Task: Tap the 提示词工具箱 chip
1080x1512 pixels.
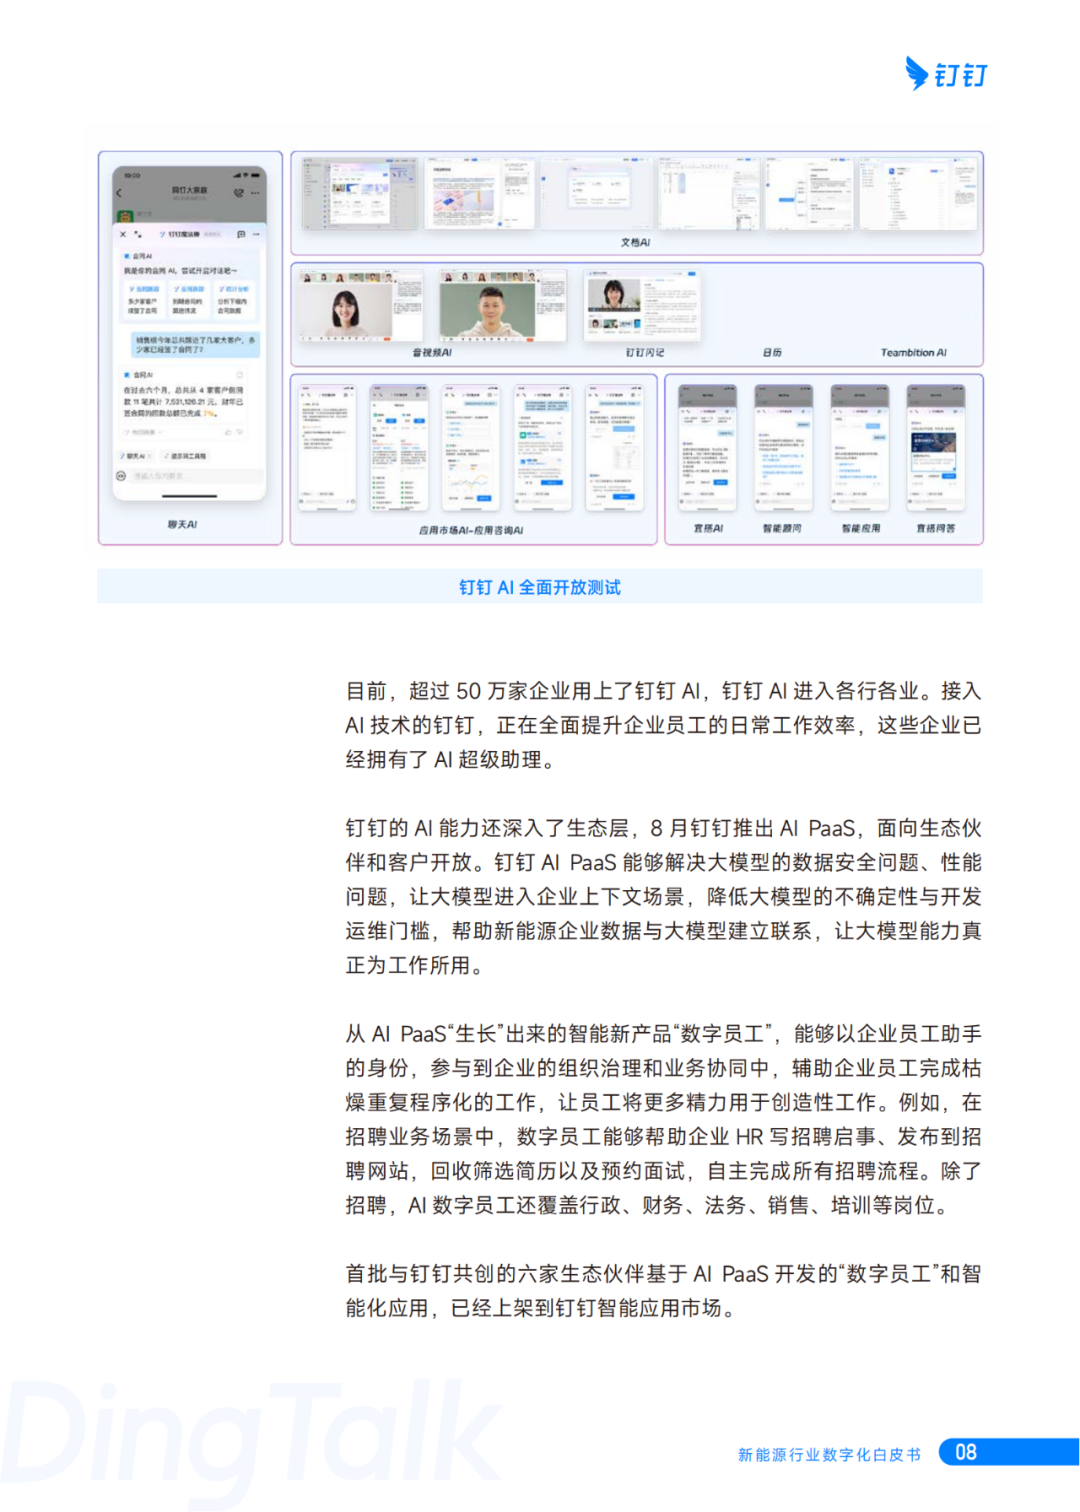Action: click(x=185, y=456)
